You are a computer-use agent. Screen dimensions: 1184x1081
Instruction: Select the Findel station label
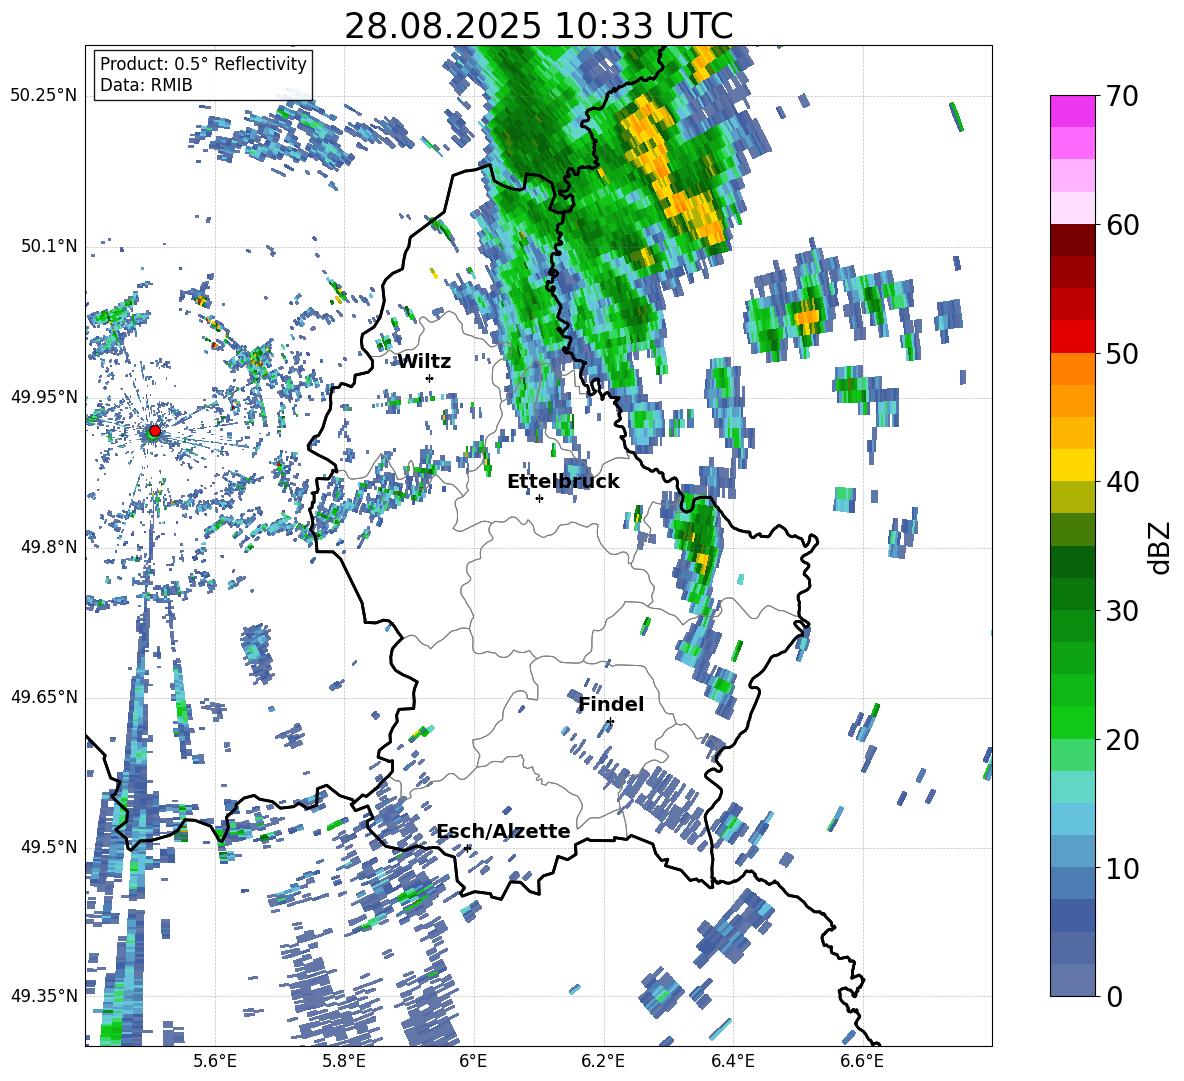[611, 704]
